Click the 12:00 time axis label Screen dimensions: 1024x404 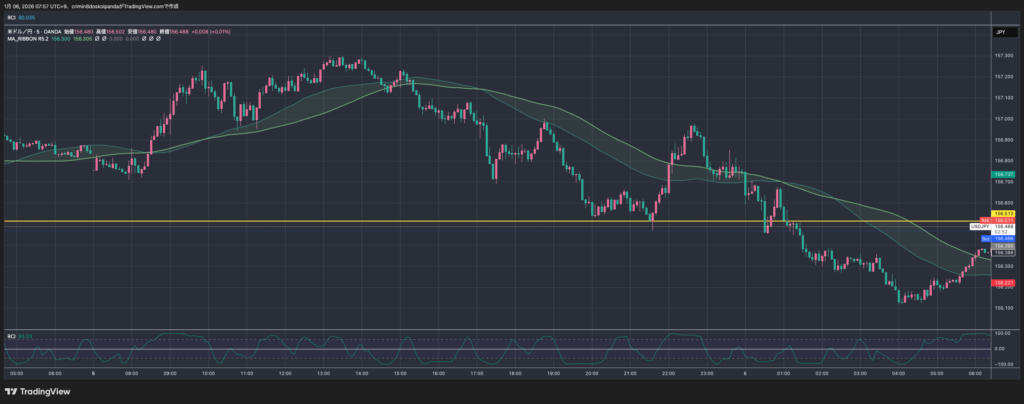pyautogui.click(x=285, y=373)
